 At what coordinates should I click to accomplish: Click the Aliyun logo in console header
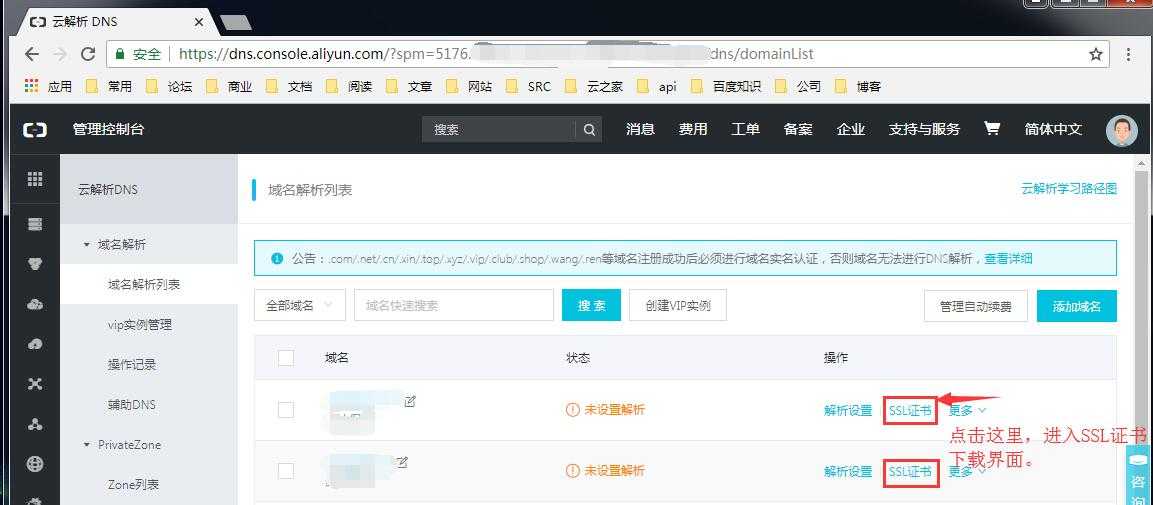[x=35, y=129]
